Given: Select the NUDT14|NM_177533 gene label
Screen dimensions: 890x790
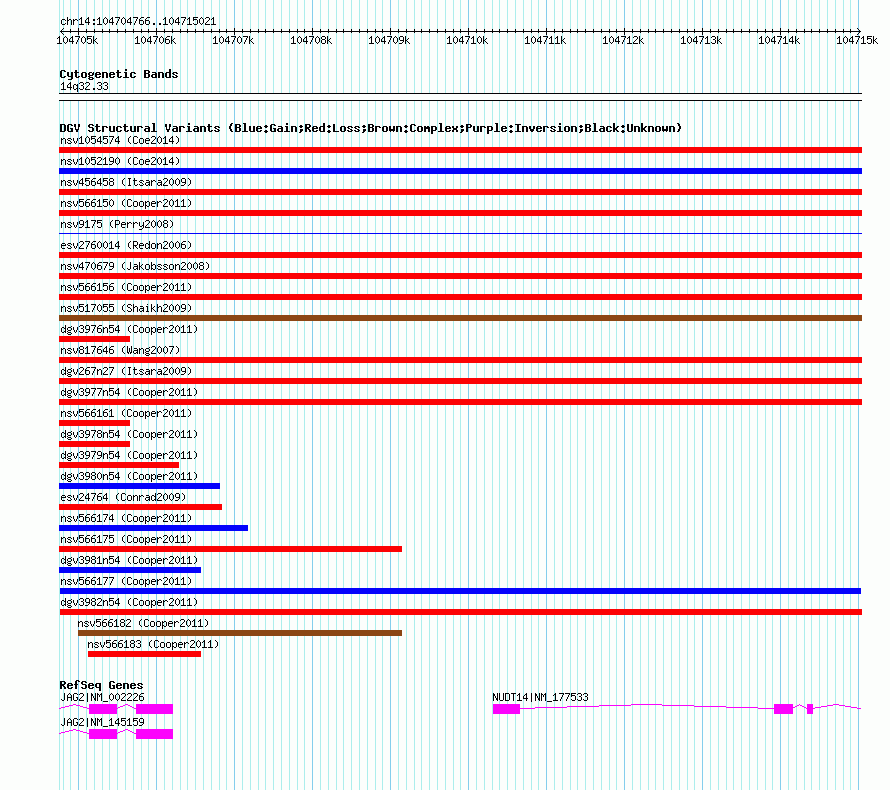Looking at the screenshot, I should tap(540, 697).
